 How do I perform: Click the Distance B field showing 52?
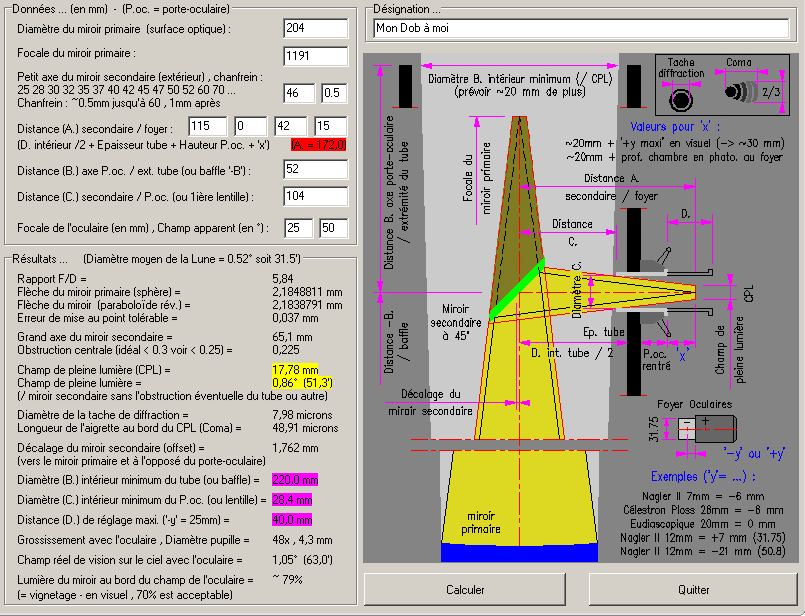click(315, 170)
